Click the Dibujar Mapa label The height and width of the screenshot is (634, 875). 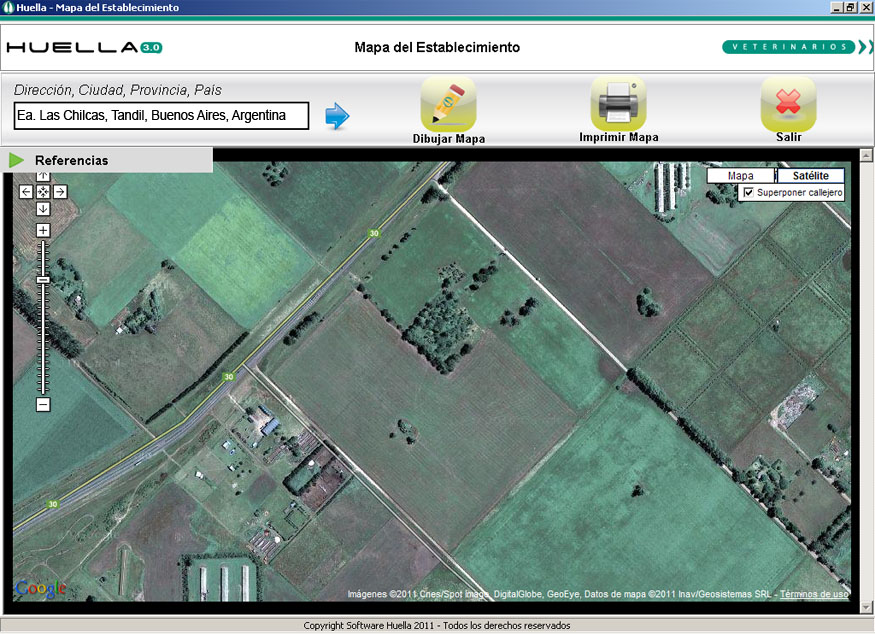[449, 138]
